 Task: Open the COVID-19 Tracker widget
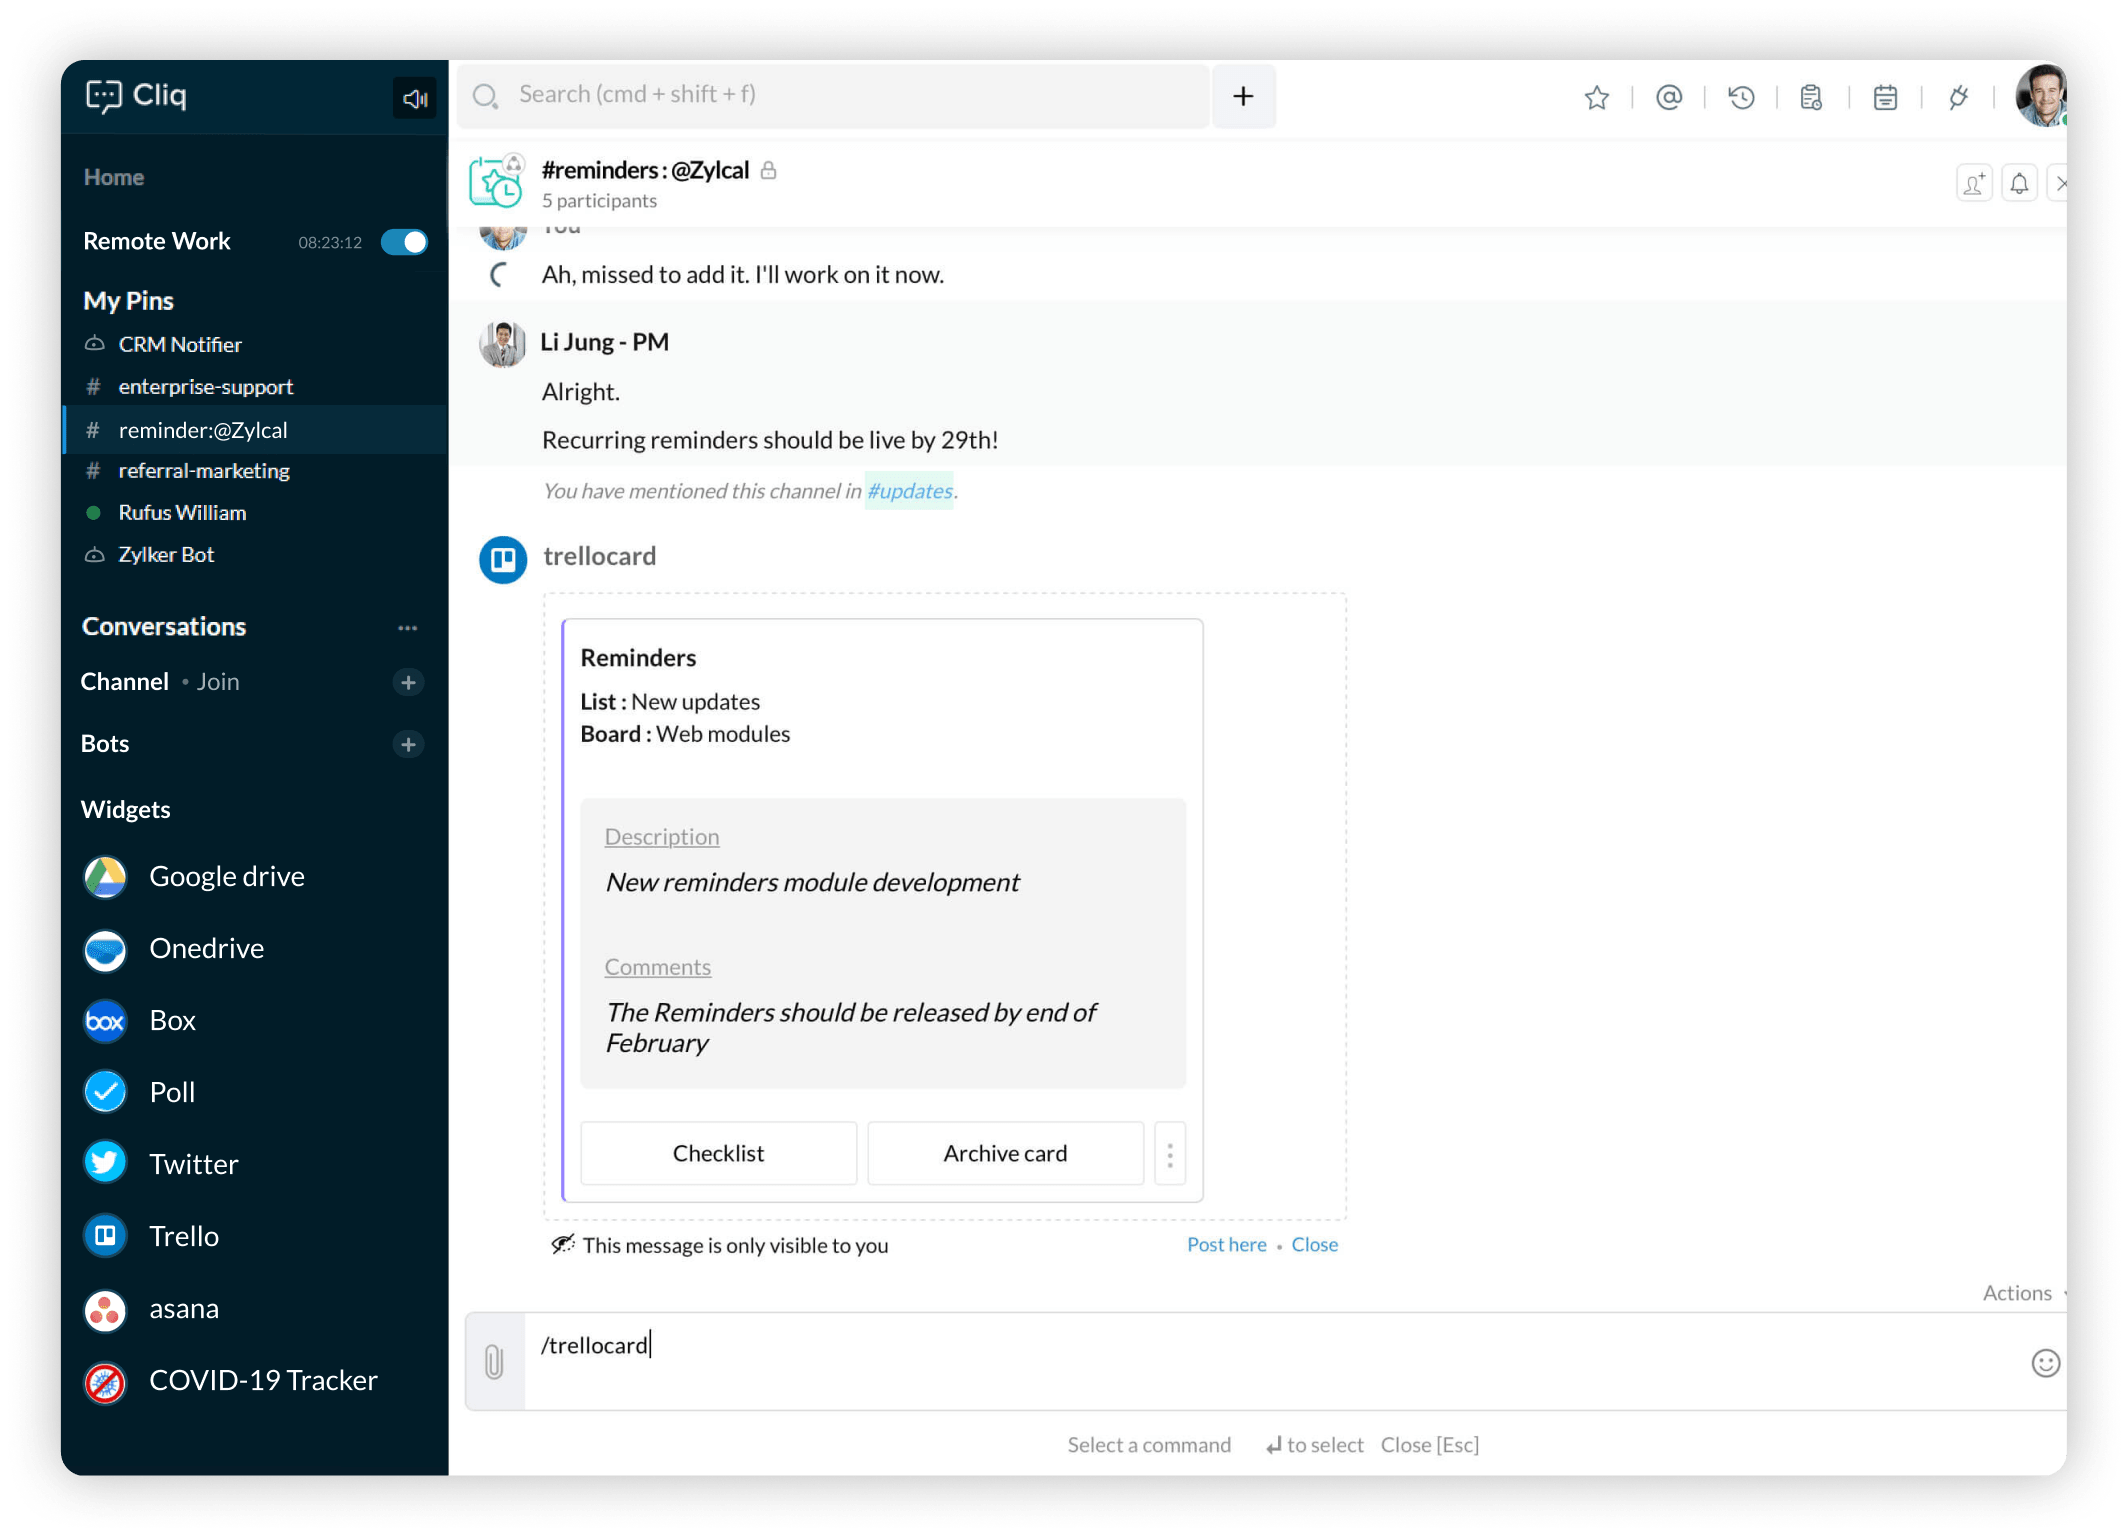click(231, 1381)
